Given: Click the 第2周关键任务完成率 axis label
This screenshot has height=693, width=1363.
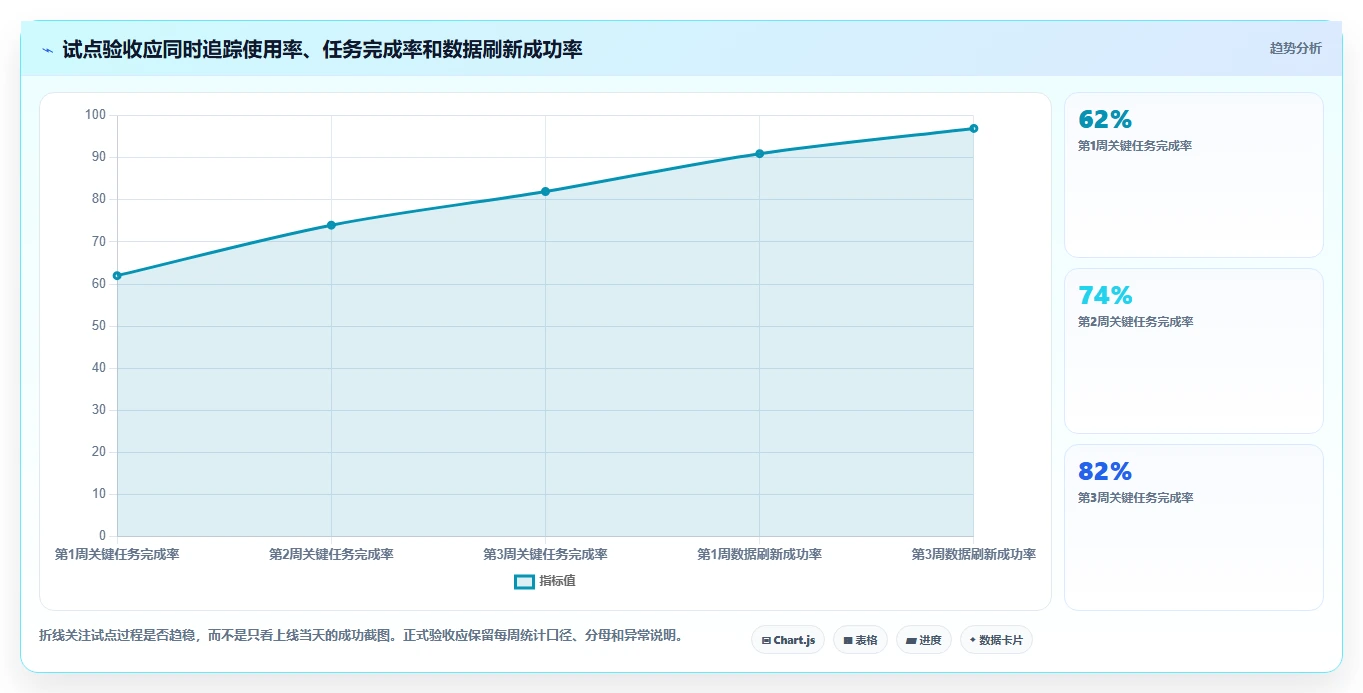Looking at the screenshot, I should point(331,554).
